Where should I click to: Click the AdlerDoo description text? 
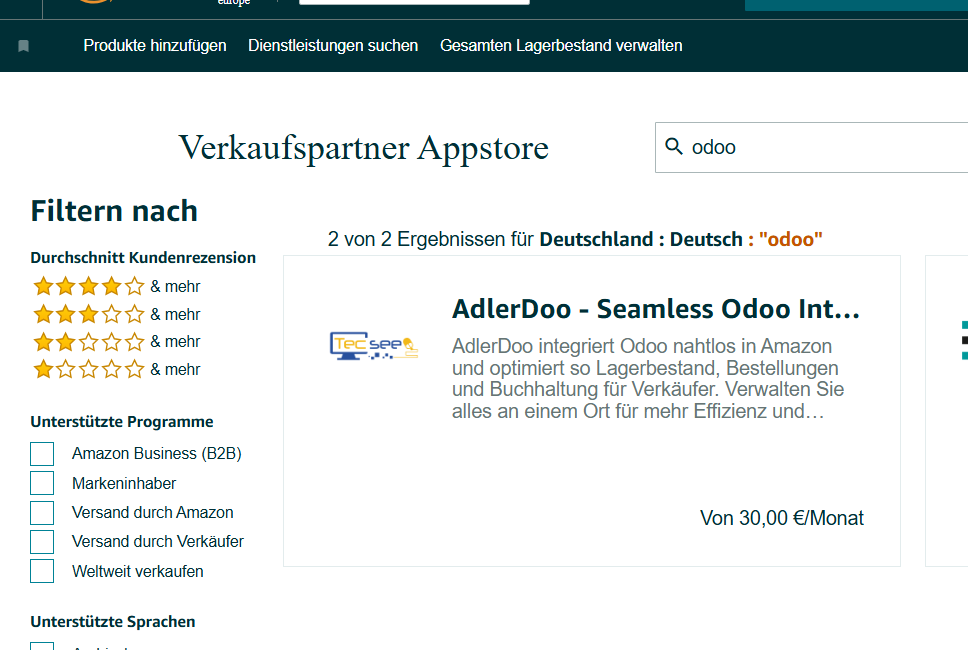pos(647,379)
